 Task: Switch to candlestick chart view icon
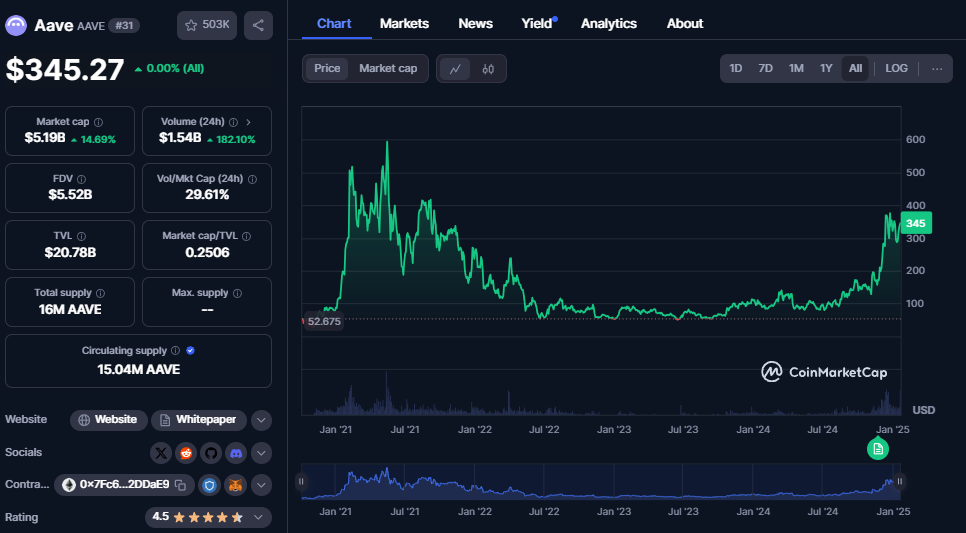(488, 69)
